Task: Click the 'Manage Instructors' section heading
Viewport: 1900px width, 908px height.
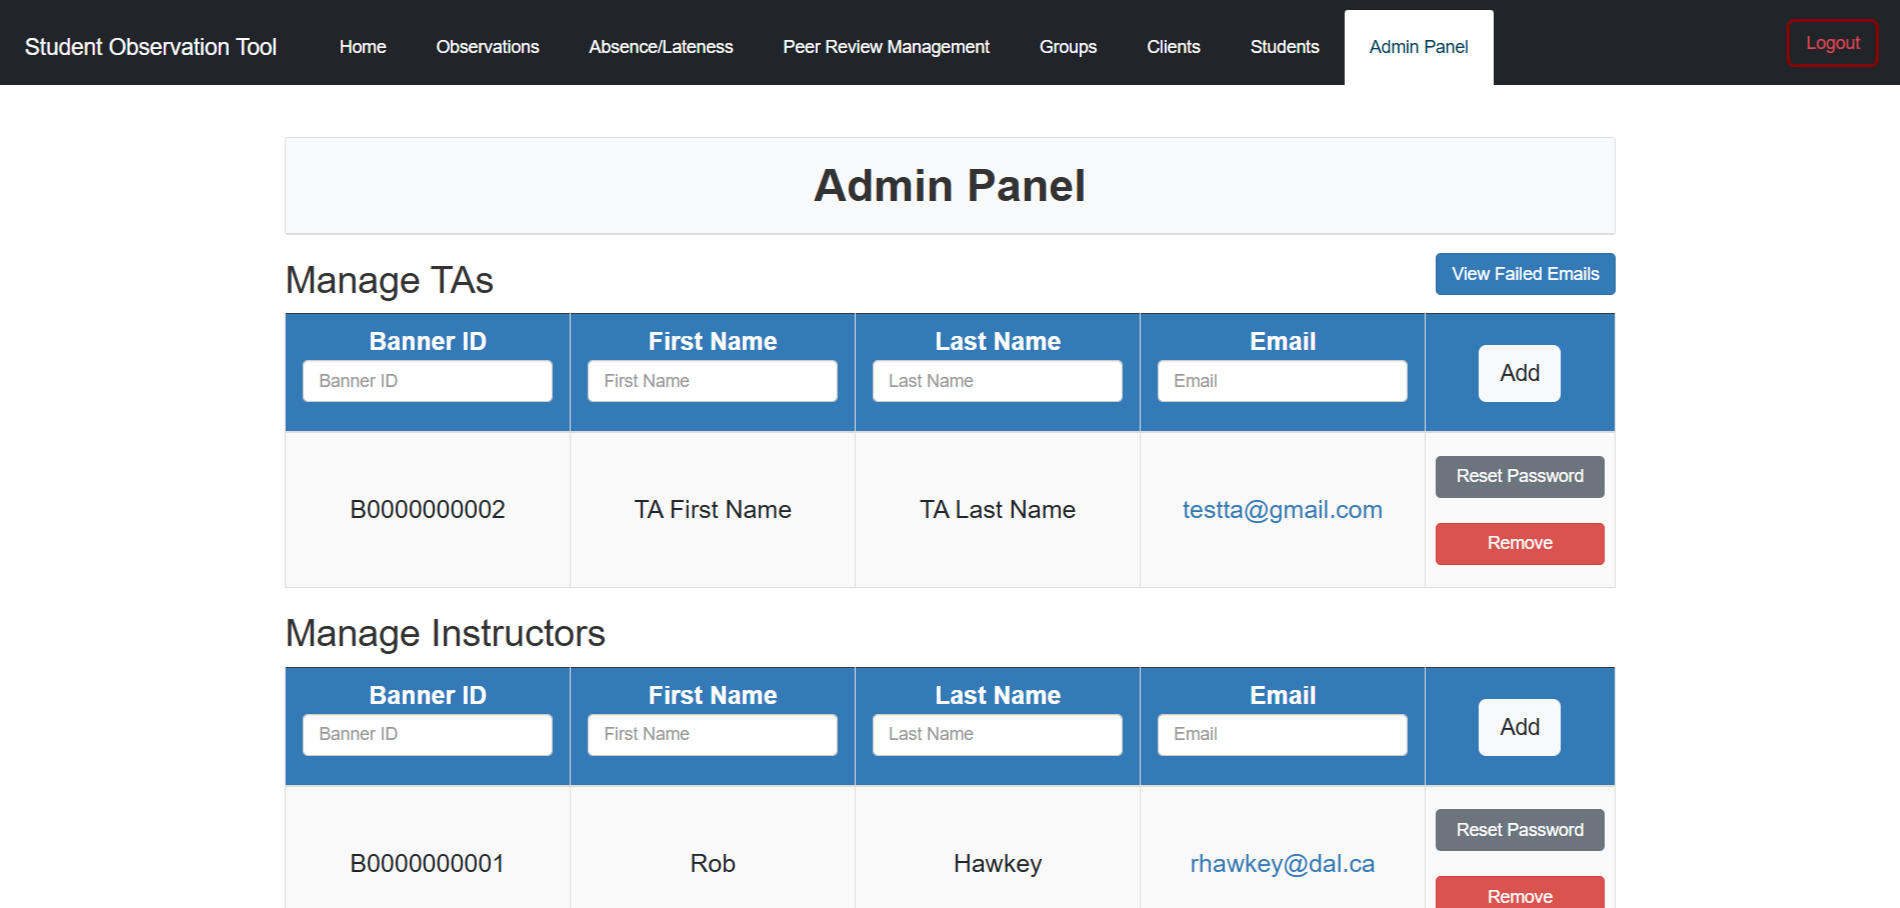Action: (x=446, y=634)
